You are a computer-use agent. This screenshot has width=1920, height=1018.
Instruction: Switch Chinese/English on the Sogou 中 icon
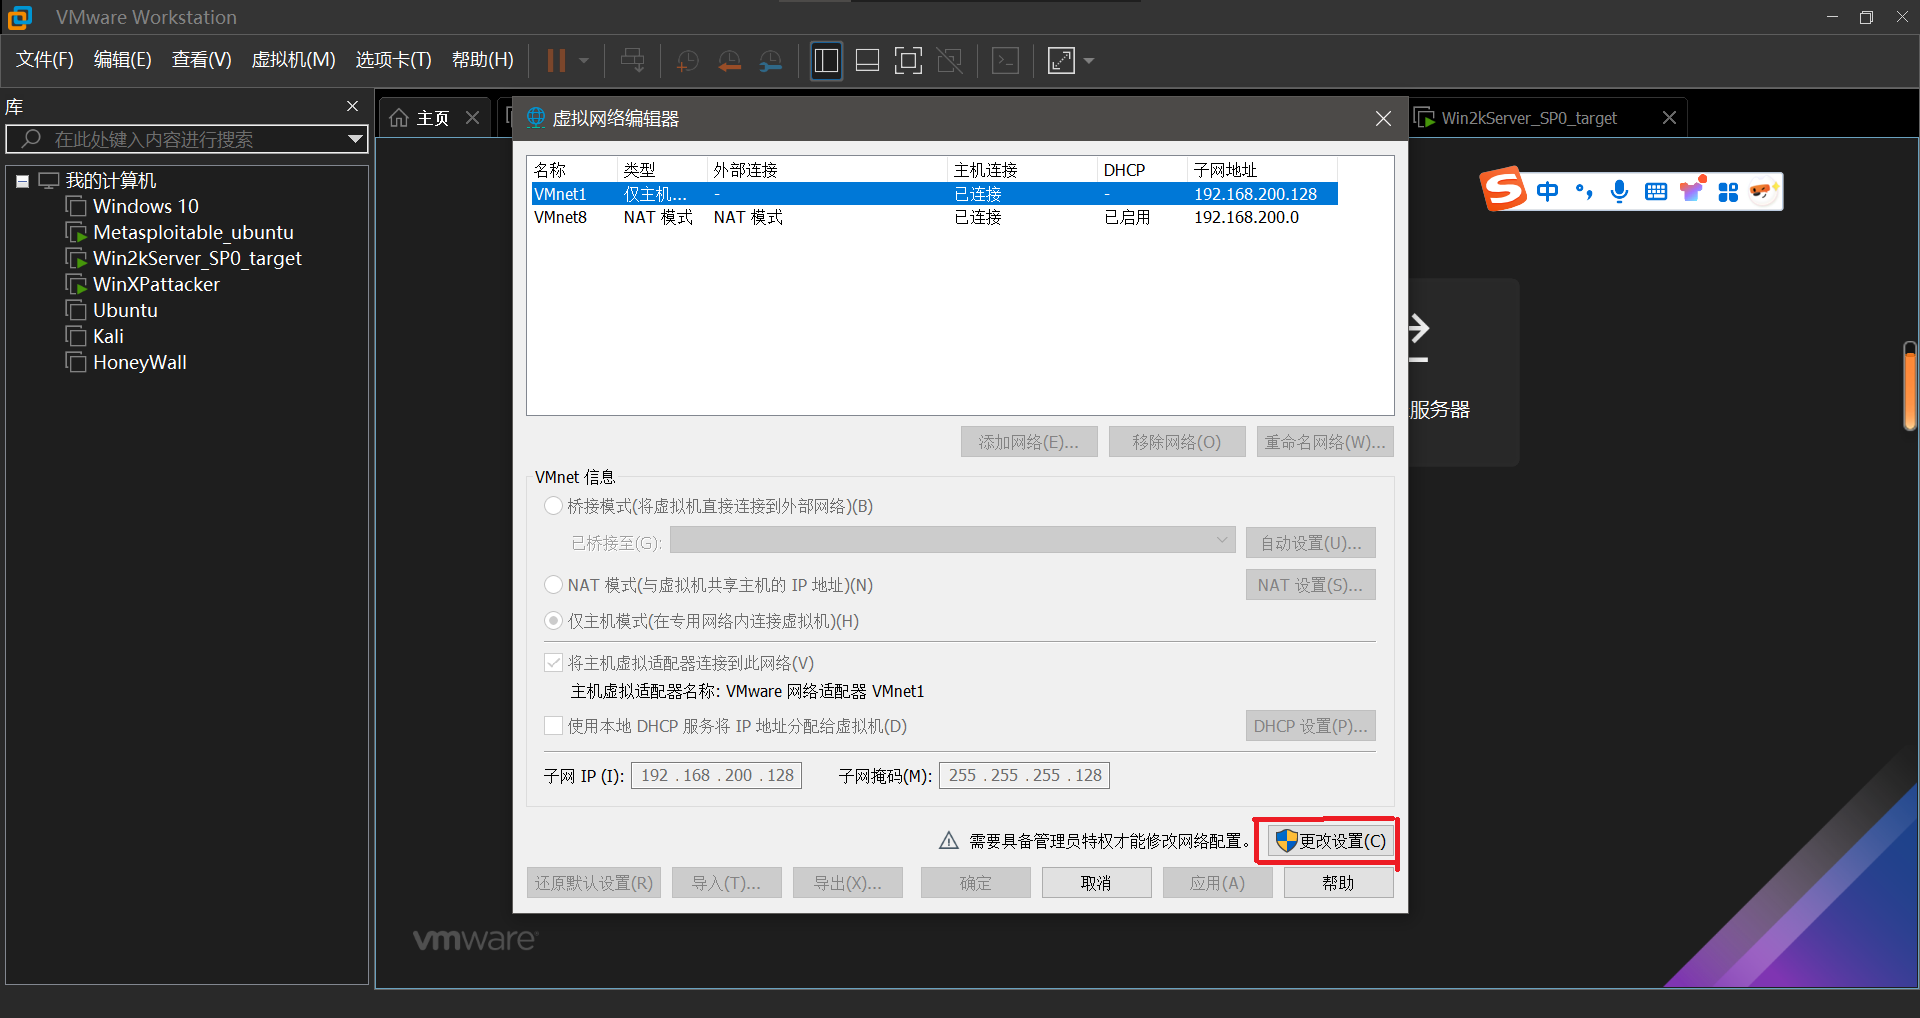click(1547, 191)
